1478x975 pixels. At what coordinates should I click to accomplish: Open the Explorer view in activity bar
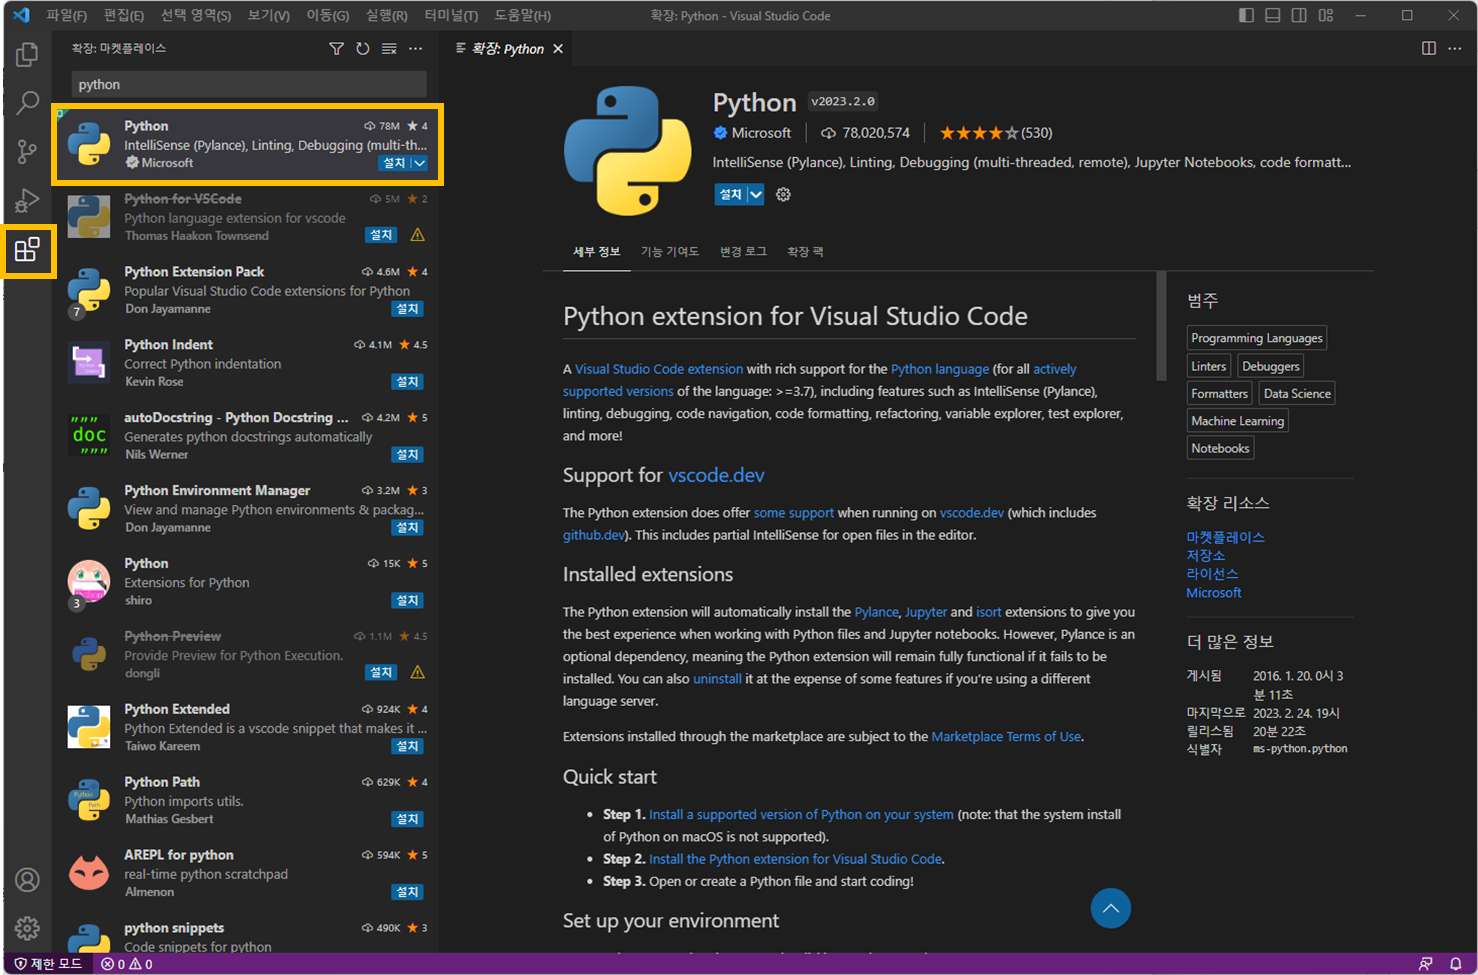pos(27,54)
